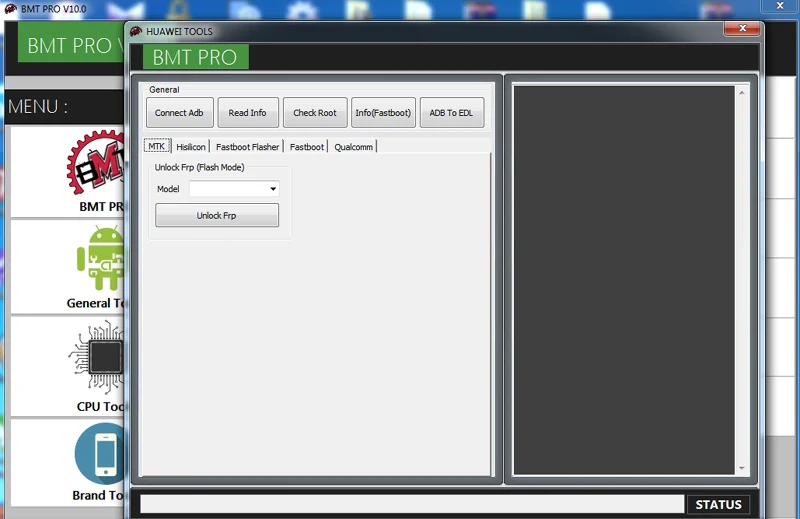The height and width of the screenshot is (519, 800).
Task: Click the Info(Fastboot) button
Action: [x=383, y=113]
